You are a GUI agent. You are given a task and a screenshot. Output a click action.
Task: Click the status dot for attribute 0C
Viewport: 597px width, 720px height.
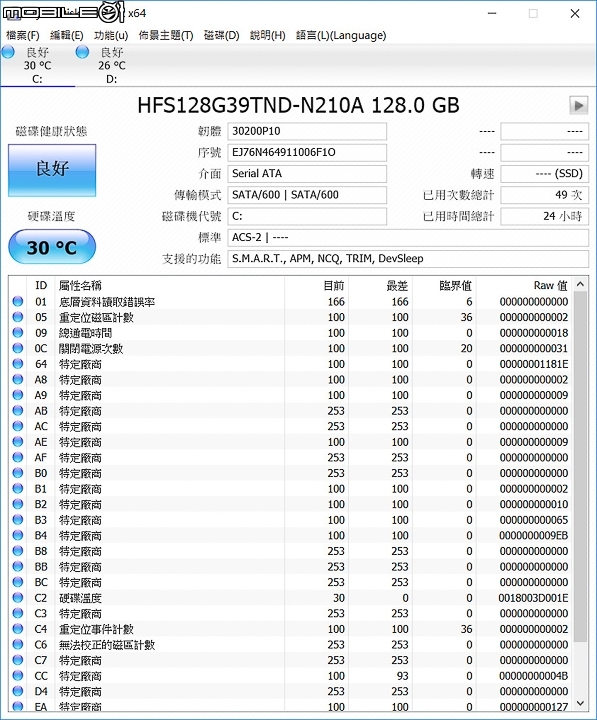click(18, 348)
